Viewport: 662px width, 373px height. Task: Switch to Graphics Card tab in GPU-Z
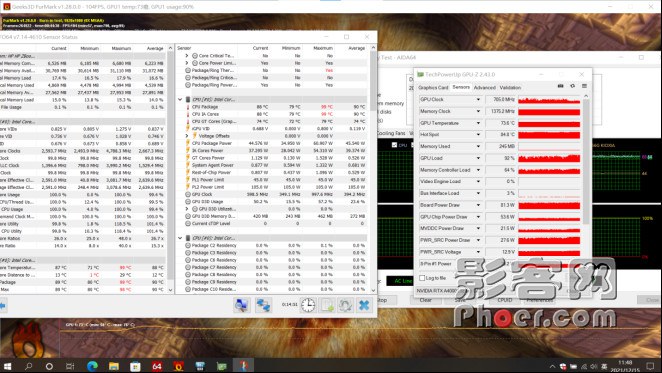click(433, 87)
